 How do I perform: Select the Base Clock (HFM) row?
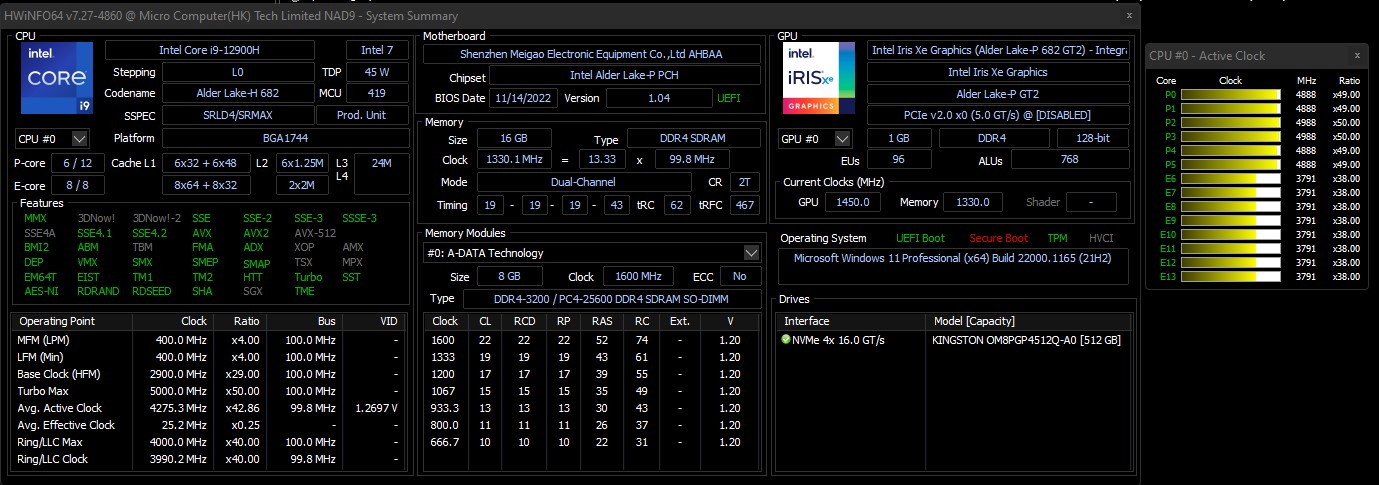click(210, 374)
